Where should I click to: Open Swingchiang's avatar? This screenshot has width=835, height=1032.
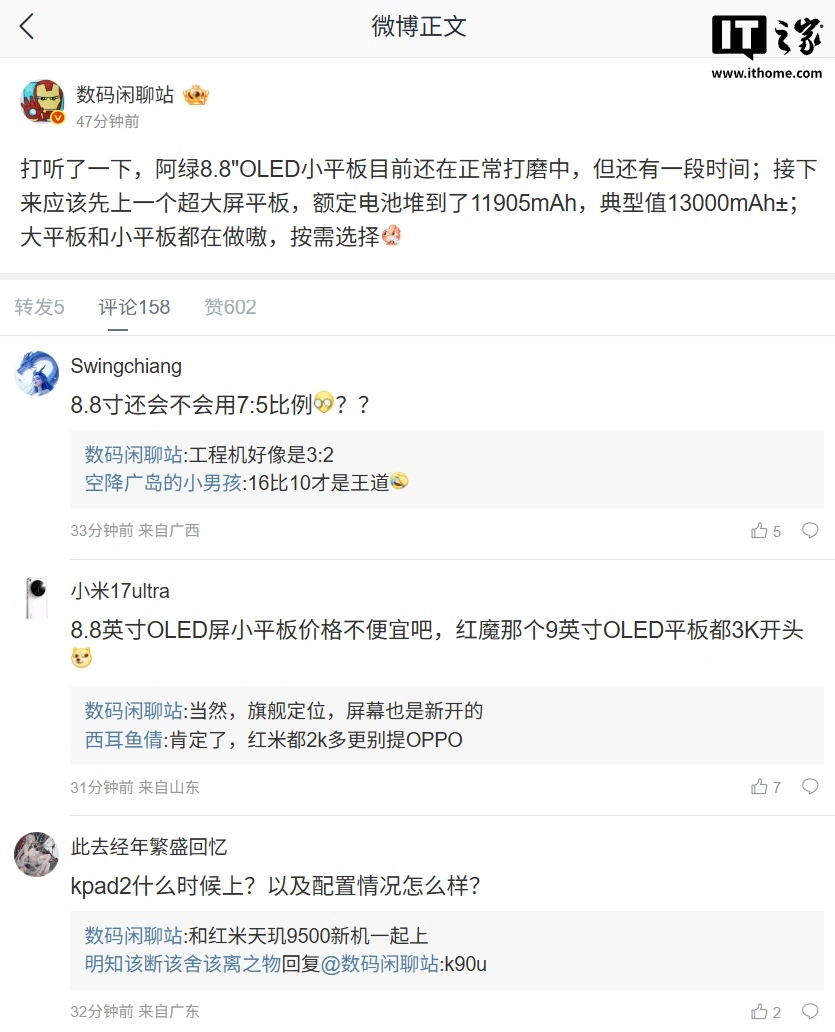click(38, 374)
